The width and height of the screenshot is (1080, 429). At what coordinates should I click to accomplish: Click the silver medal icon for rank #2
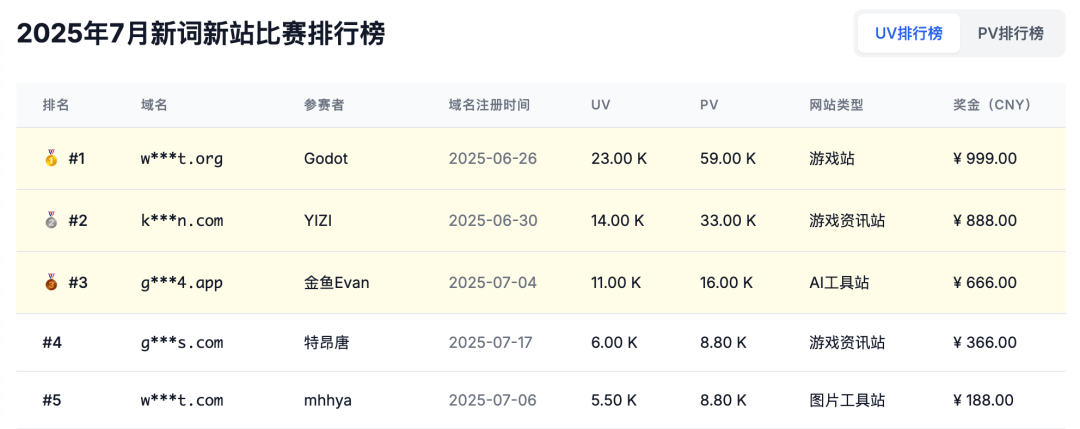[51, 220]
